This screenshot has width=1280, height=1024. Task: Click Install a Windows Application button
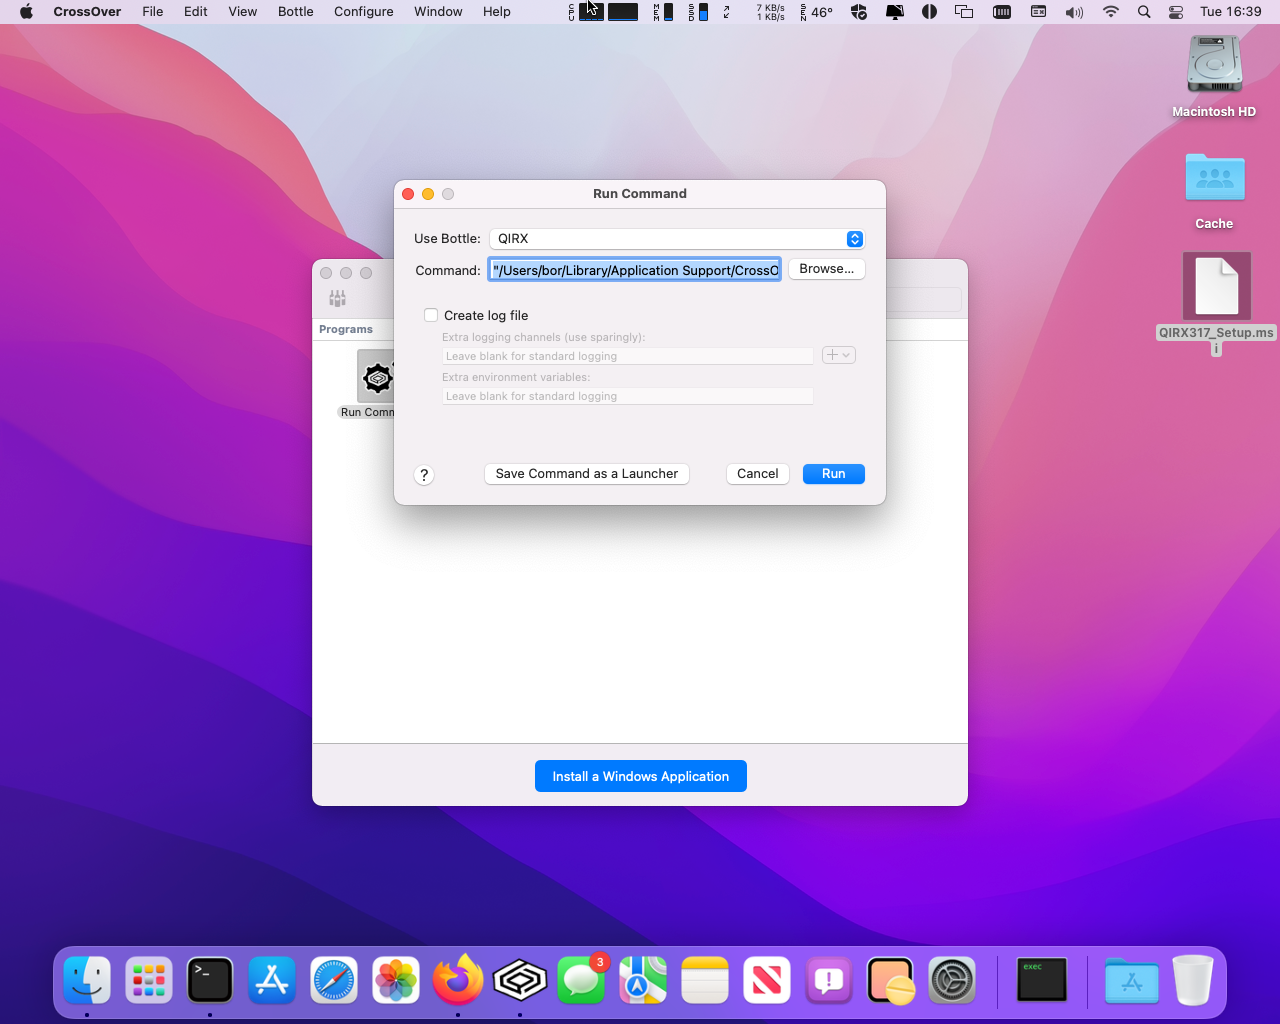coord(641,776)
